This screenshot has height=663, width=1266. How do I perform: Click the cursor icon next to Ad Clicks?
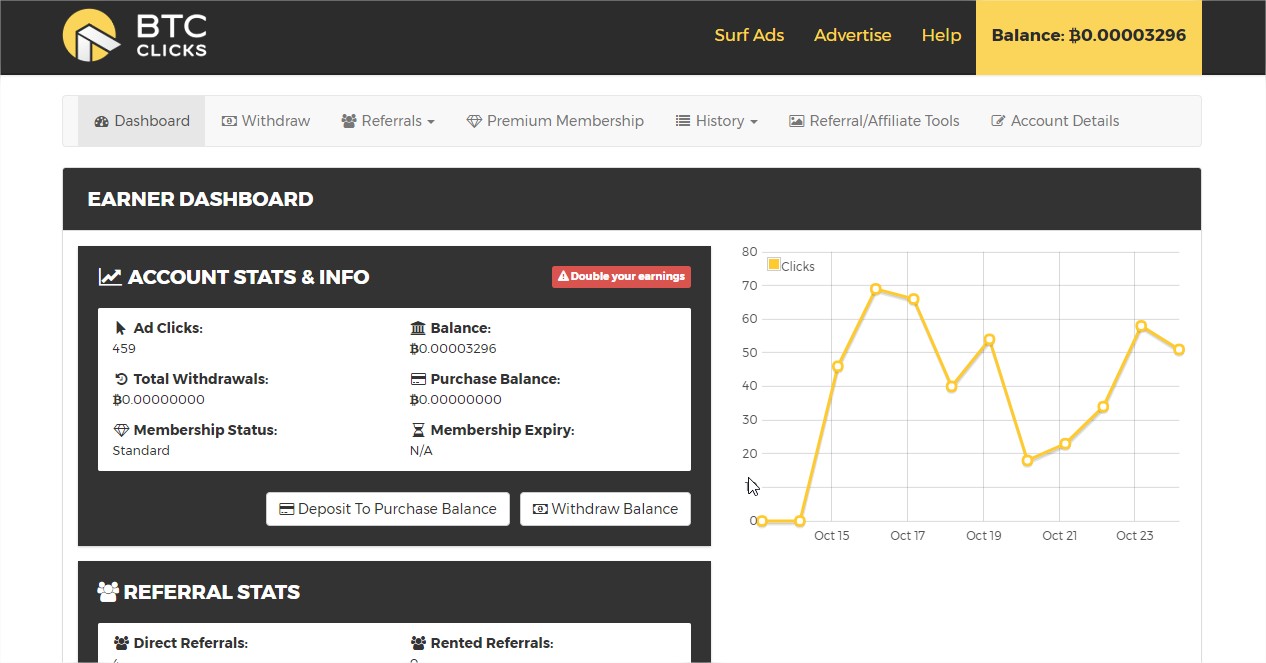pos(121,328)
